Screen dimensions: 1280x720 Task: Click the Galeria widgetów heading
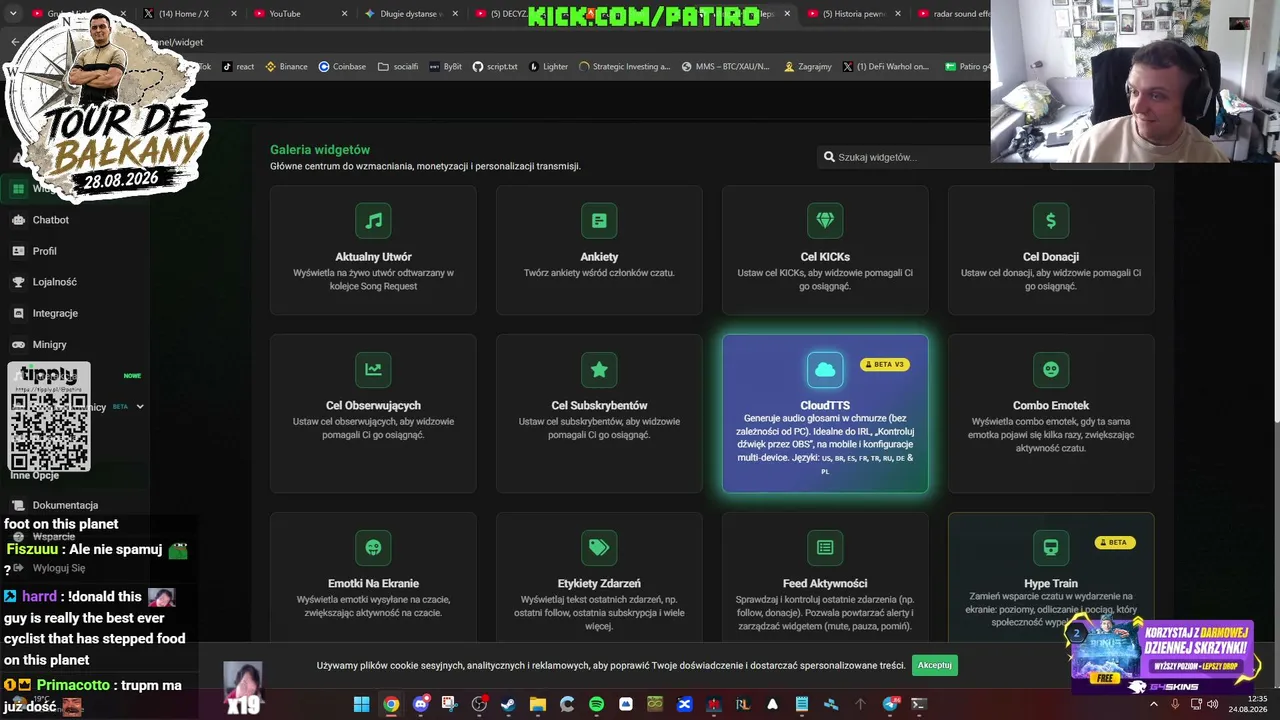coord(320,150)
